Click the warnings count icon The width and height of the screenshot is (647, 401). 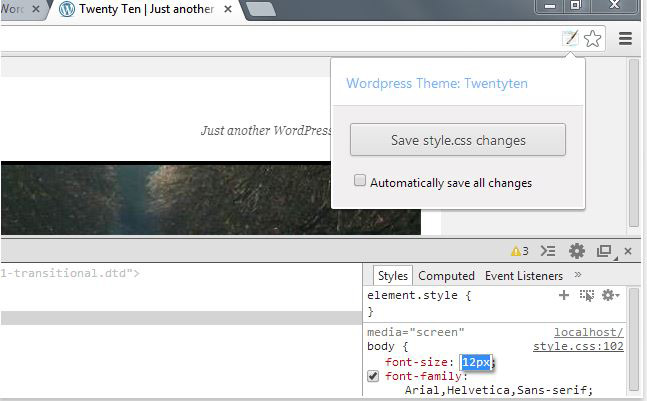[x=519, y=251]
